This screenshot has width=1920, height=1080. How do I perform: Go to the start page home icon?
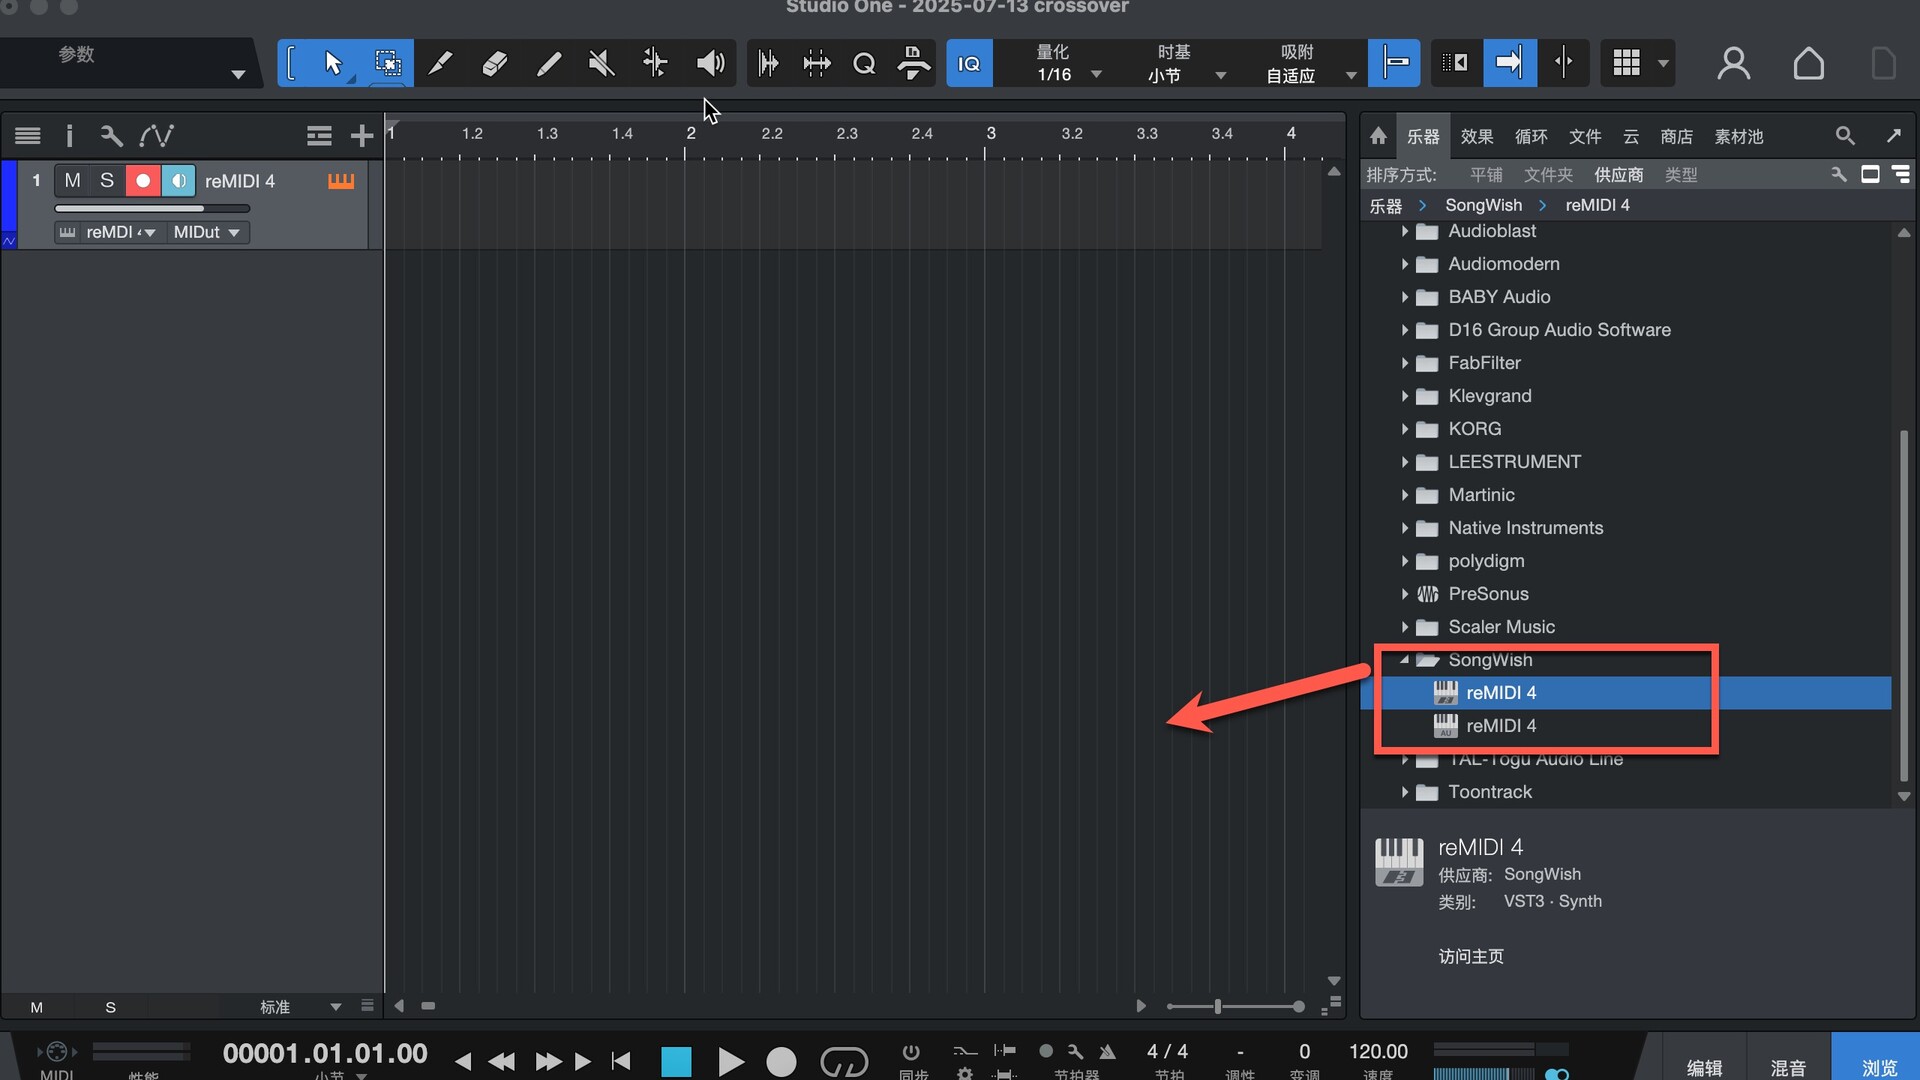coord(1808,63)
